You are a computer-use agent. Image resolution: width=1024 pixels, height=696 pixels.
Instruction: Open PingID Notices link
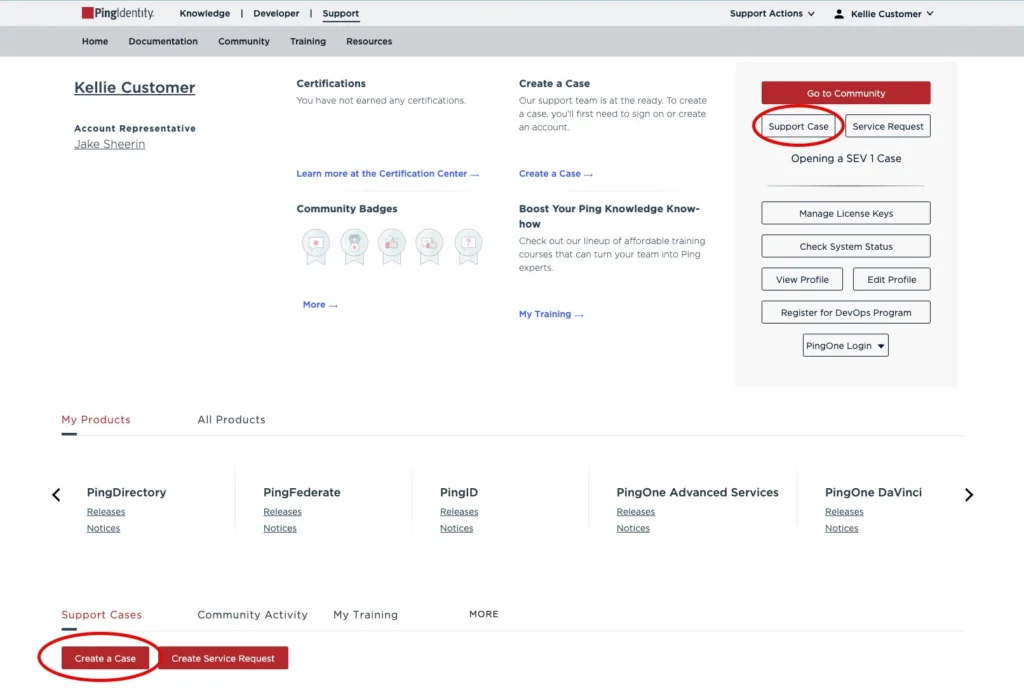tap(456, 528)
